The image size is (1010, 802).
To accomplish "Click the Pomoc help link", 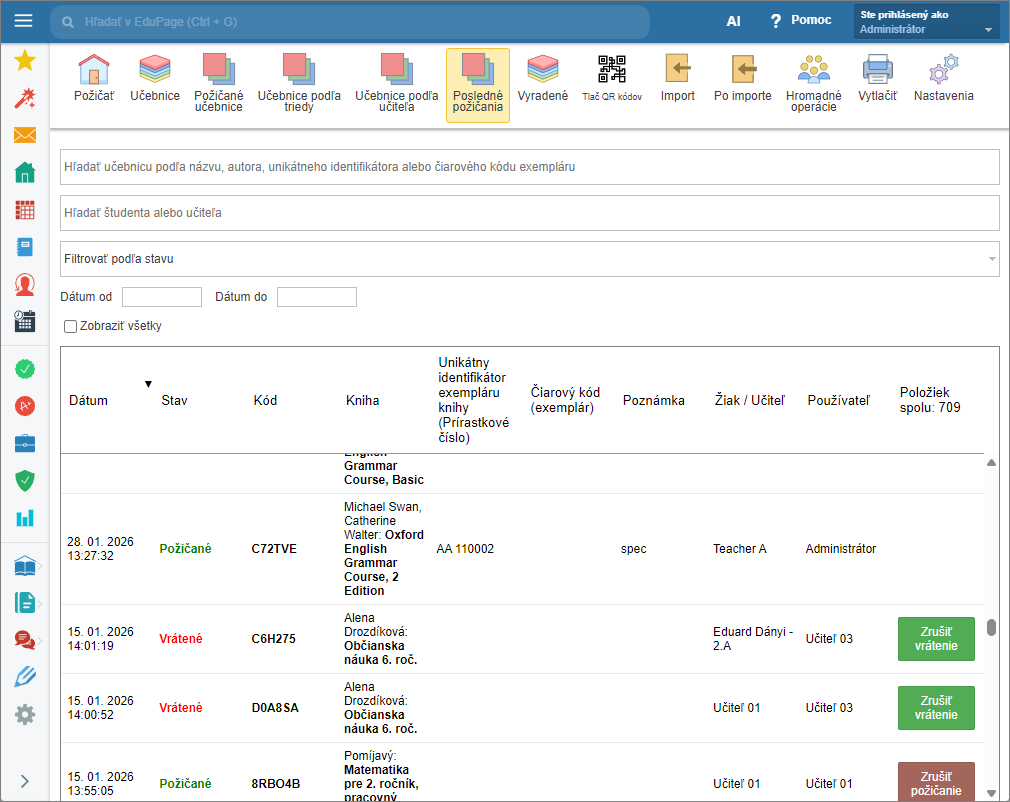I will click(x=800, y=21).
